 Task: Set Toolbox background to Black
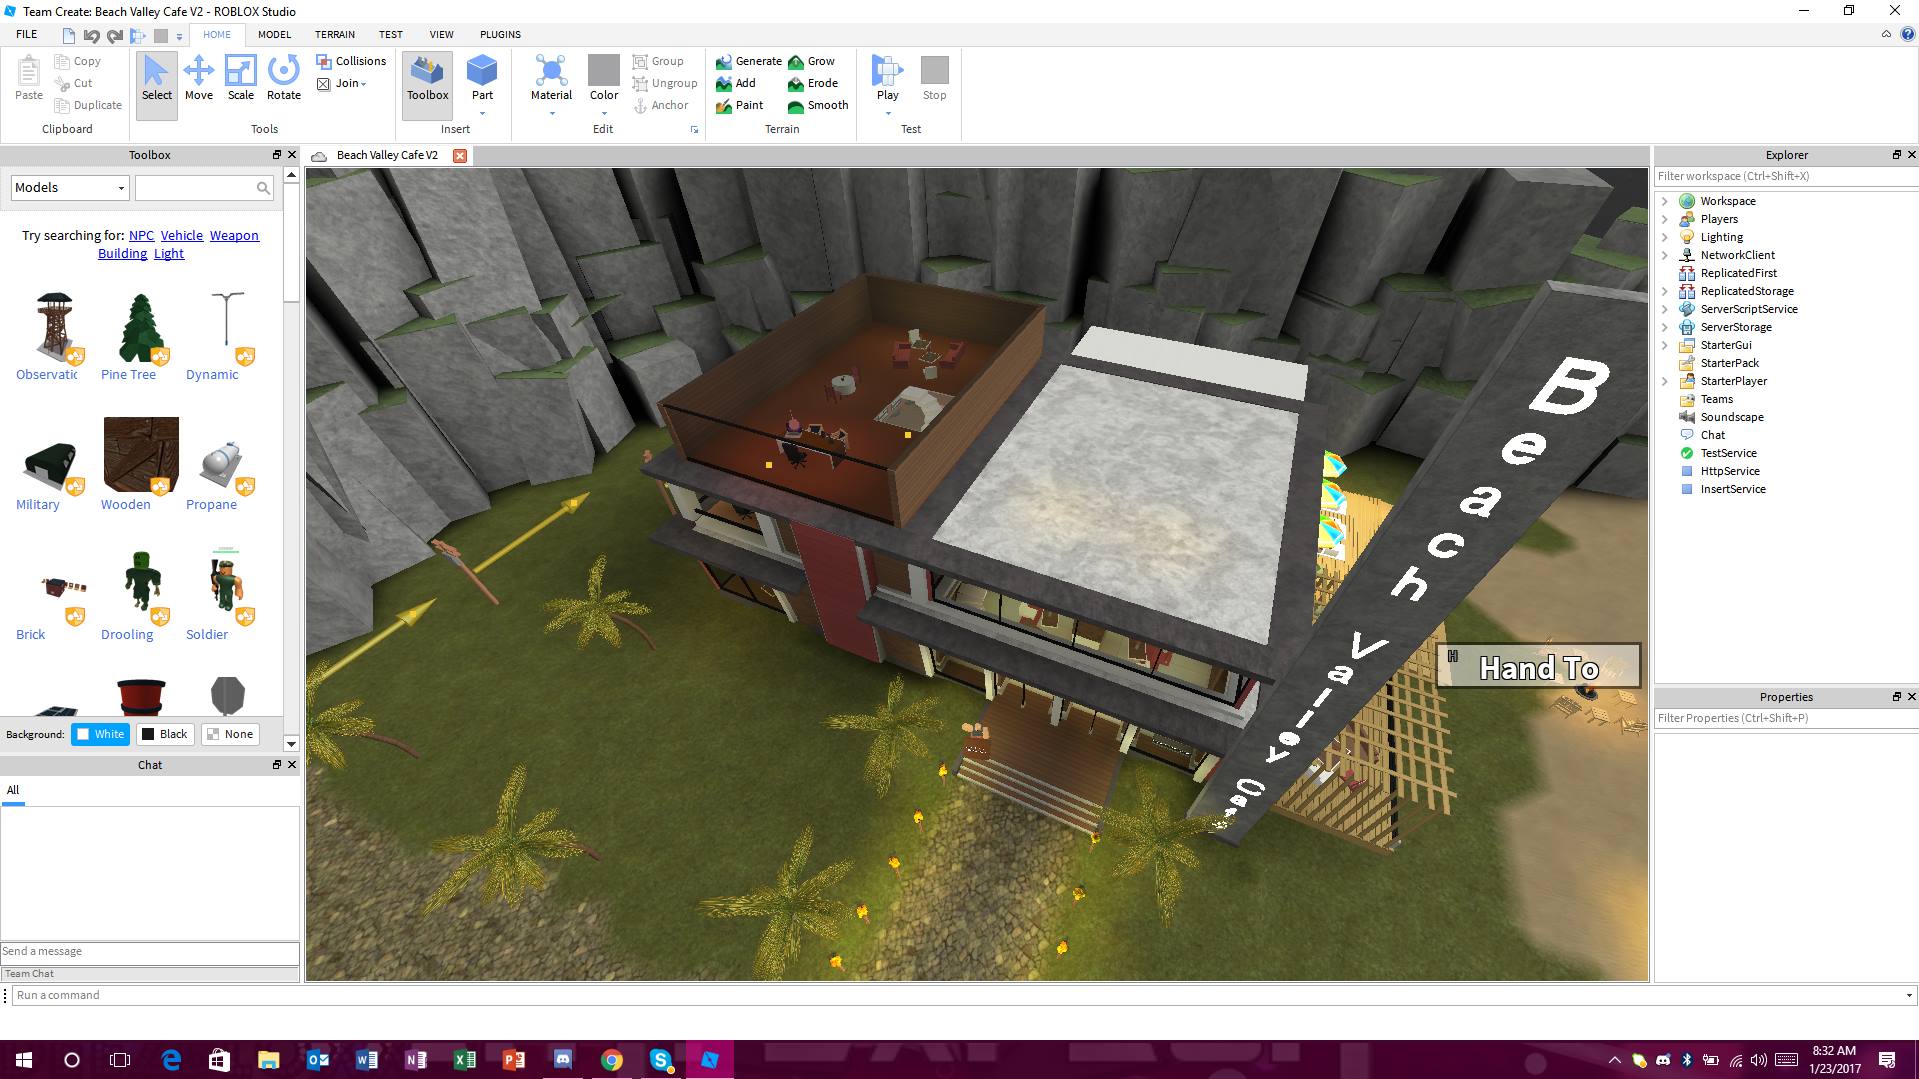coord(164,734)
